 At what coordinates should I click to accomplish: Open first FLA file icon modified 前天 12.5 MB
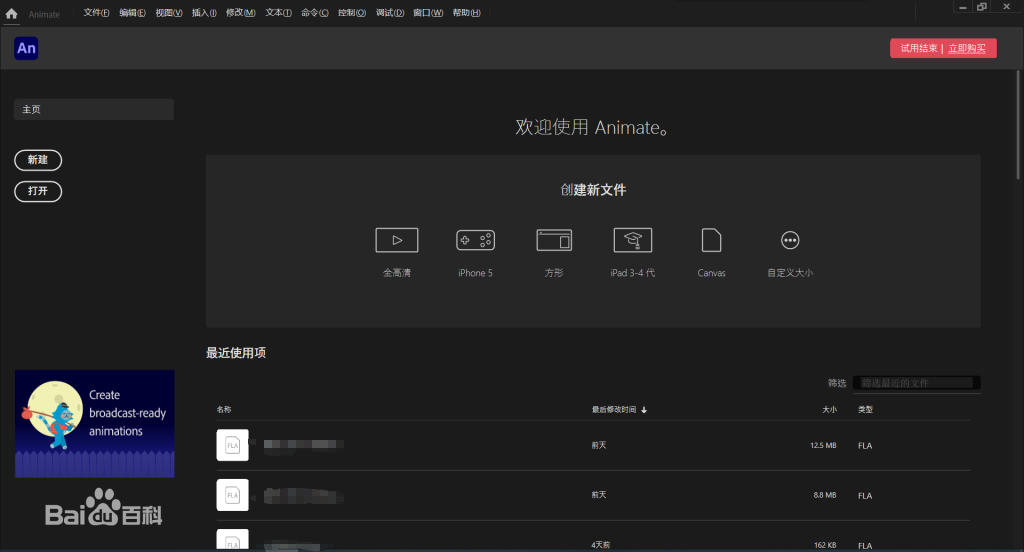(232, 445)
